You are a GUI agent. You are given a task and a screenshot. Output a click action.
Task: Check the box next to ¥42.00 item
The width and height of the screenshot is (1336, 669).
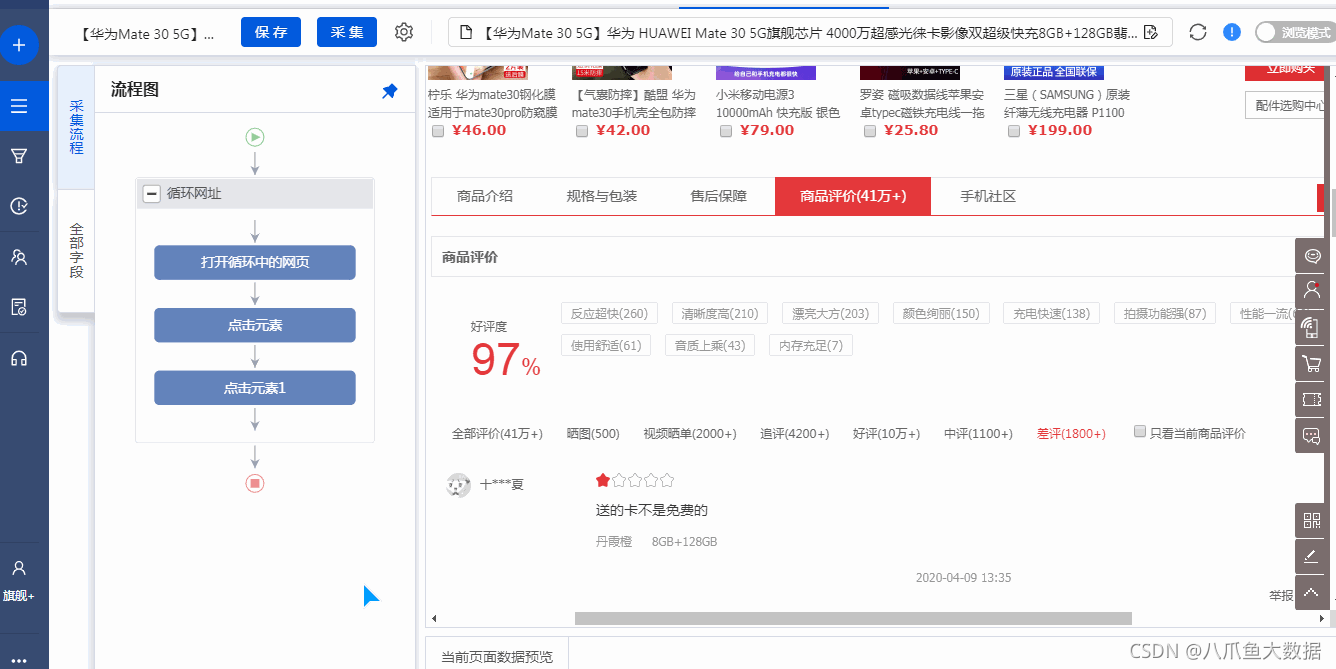click(582, 131)
